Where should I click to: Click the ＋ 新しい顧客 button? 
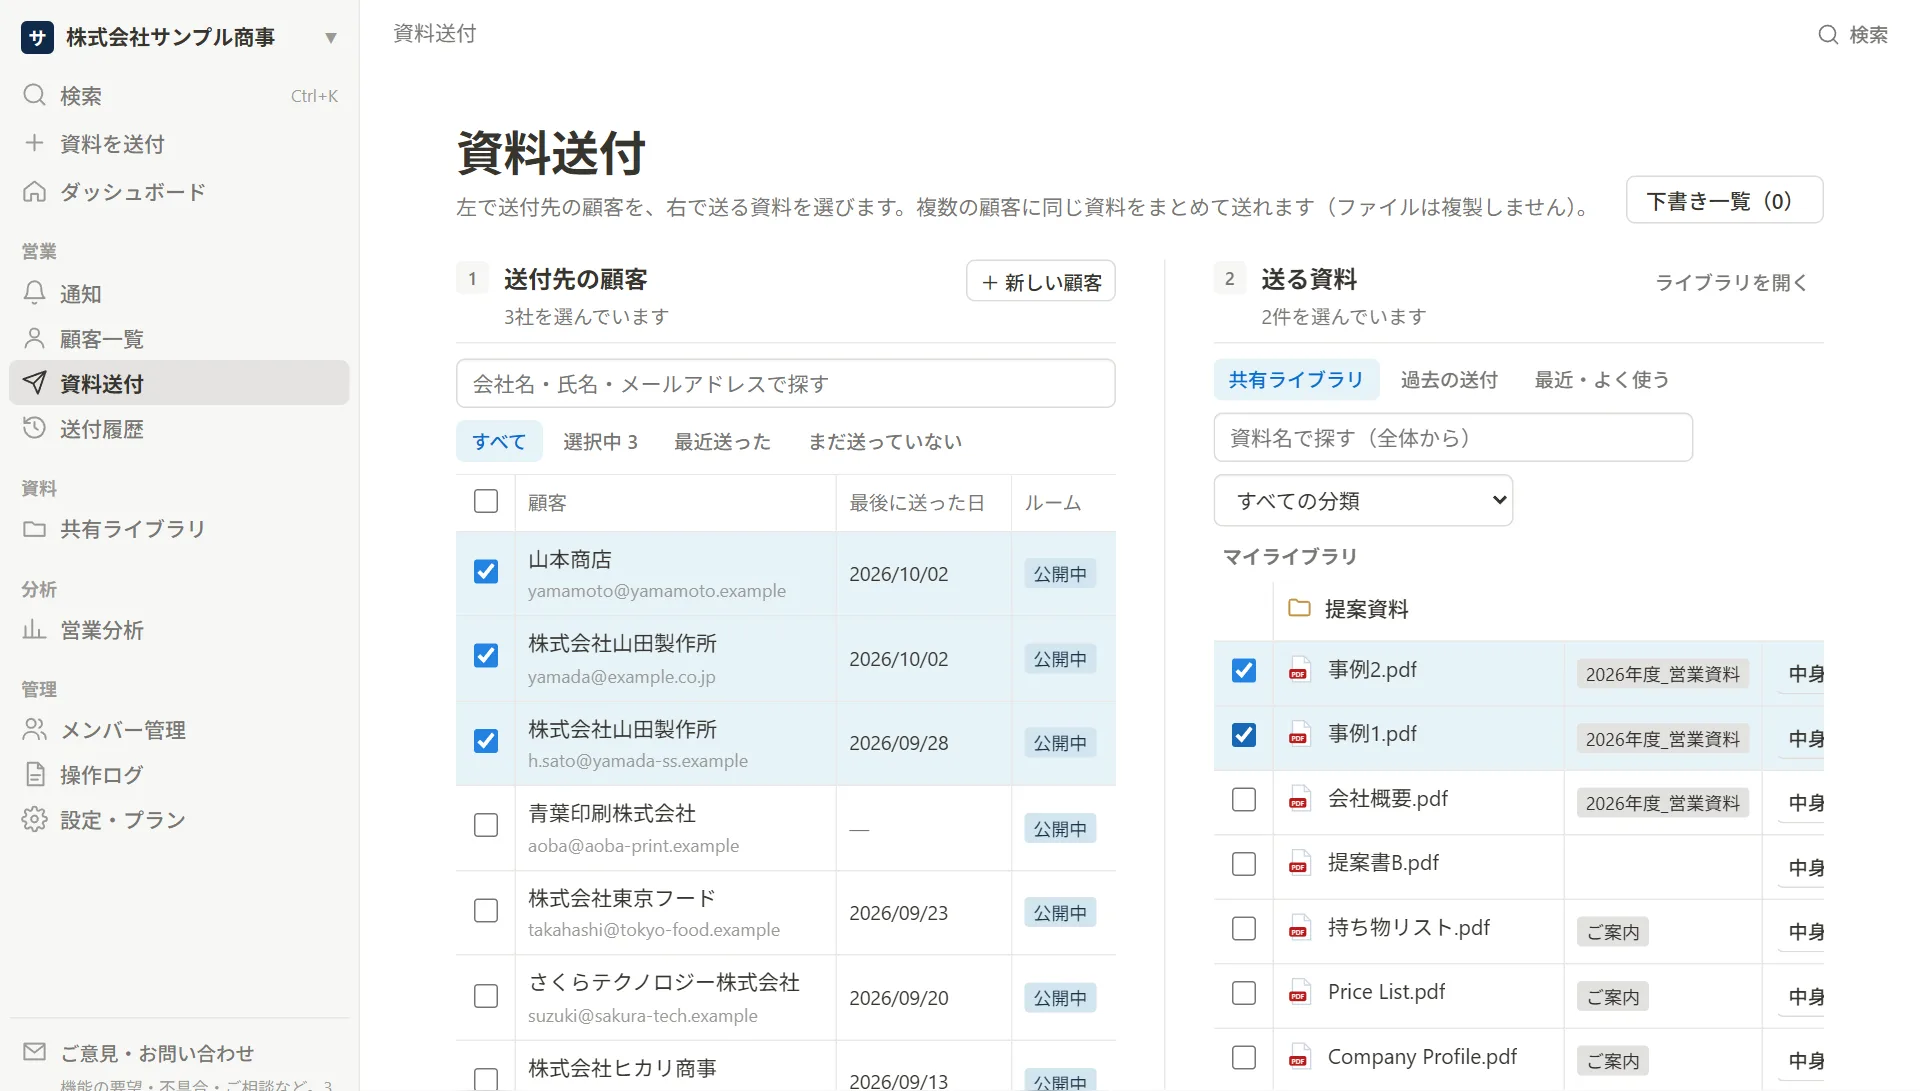coord(1041,281)
